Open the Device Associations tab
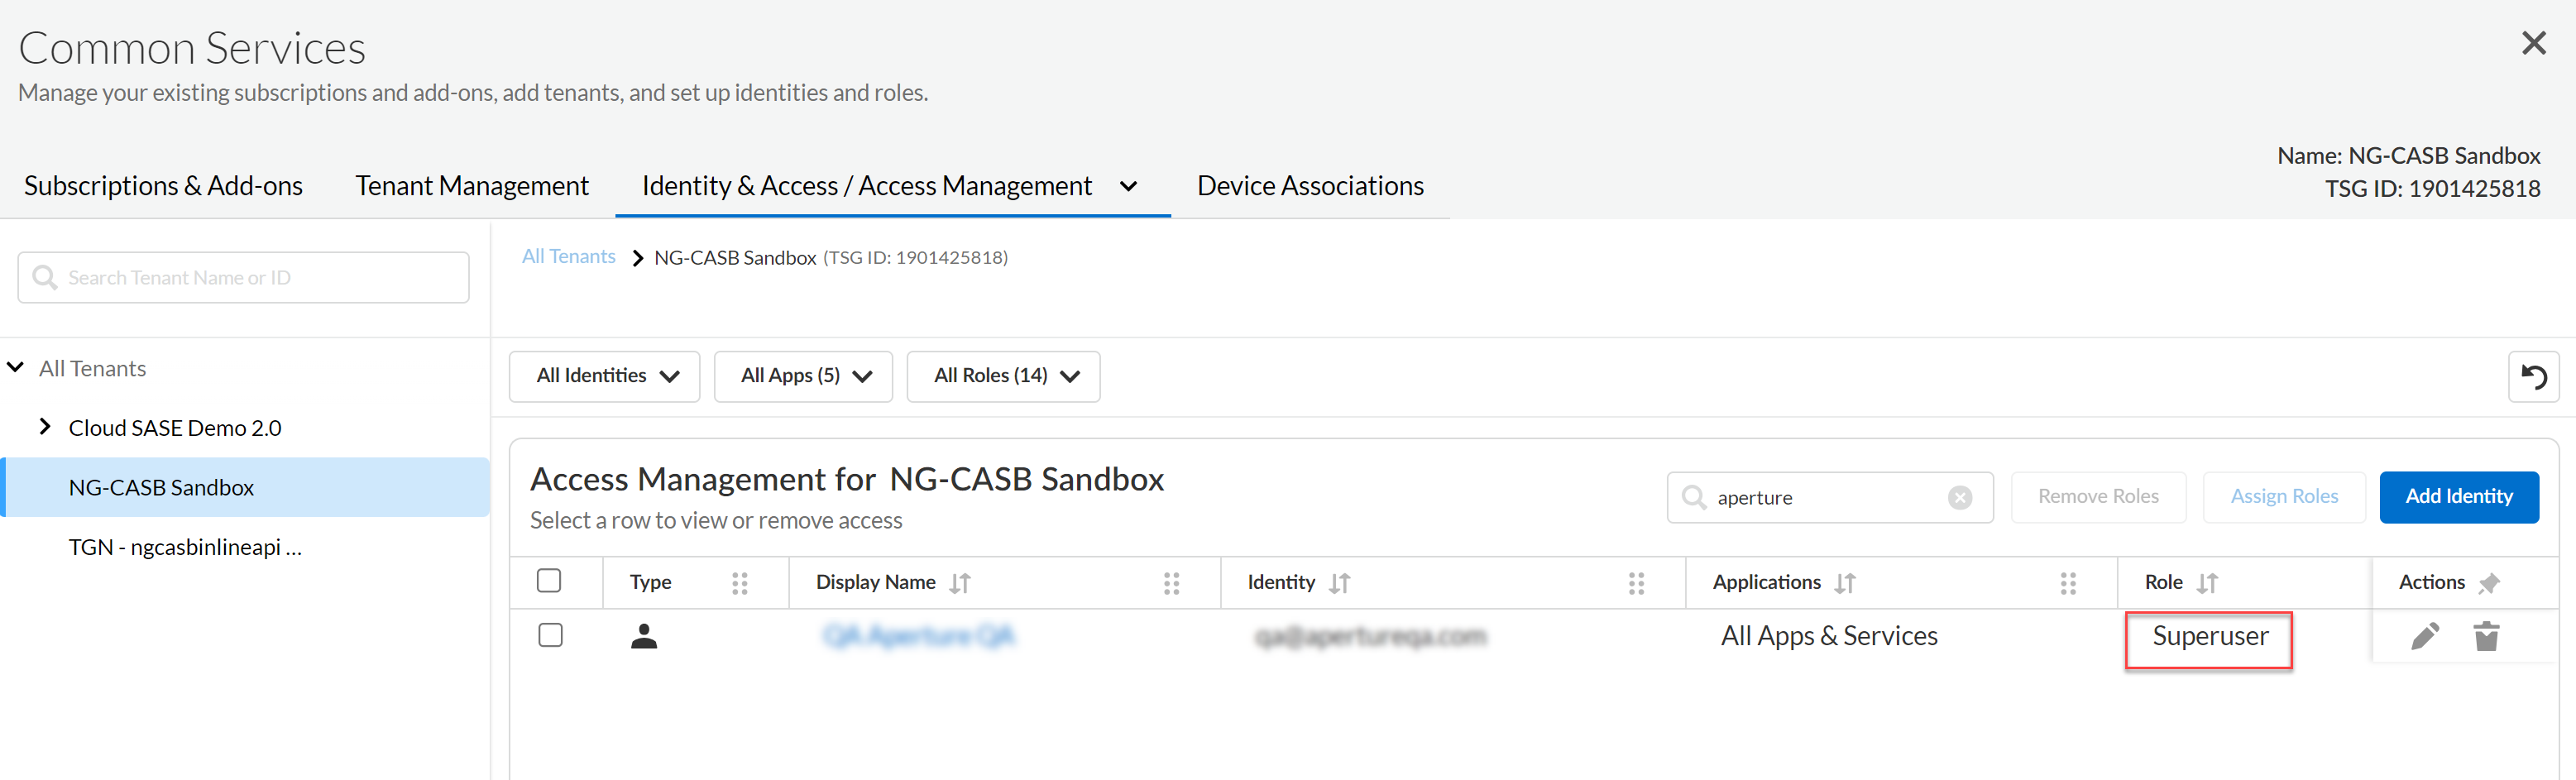Image resolution: width=2576 pixels, height=780 pixels. click(1310, 186)
